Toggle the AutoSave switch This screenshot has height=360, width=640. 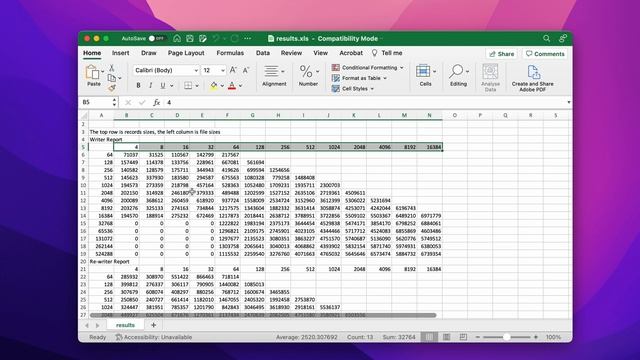click(x=156, y=38)
